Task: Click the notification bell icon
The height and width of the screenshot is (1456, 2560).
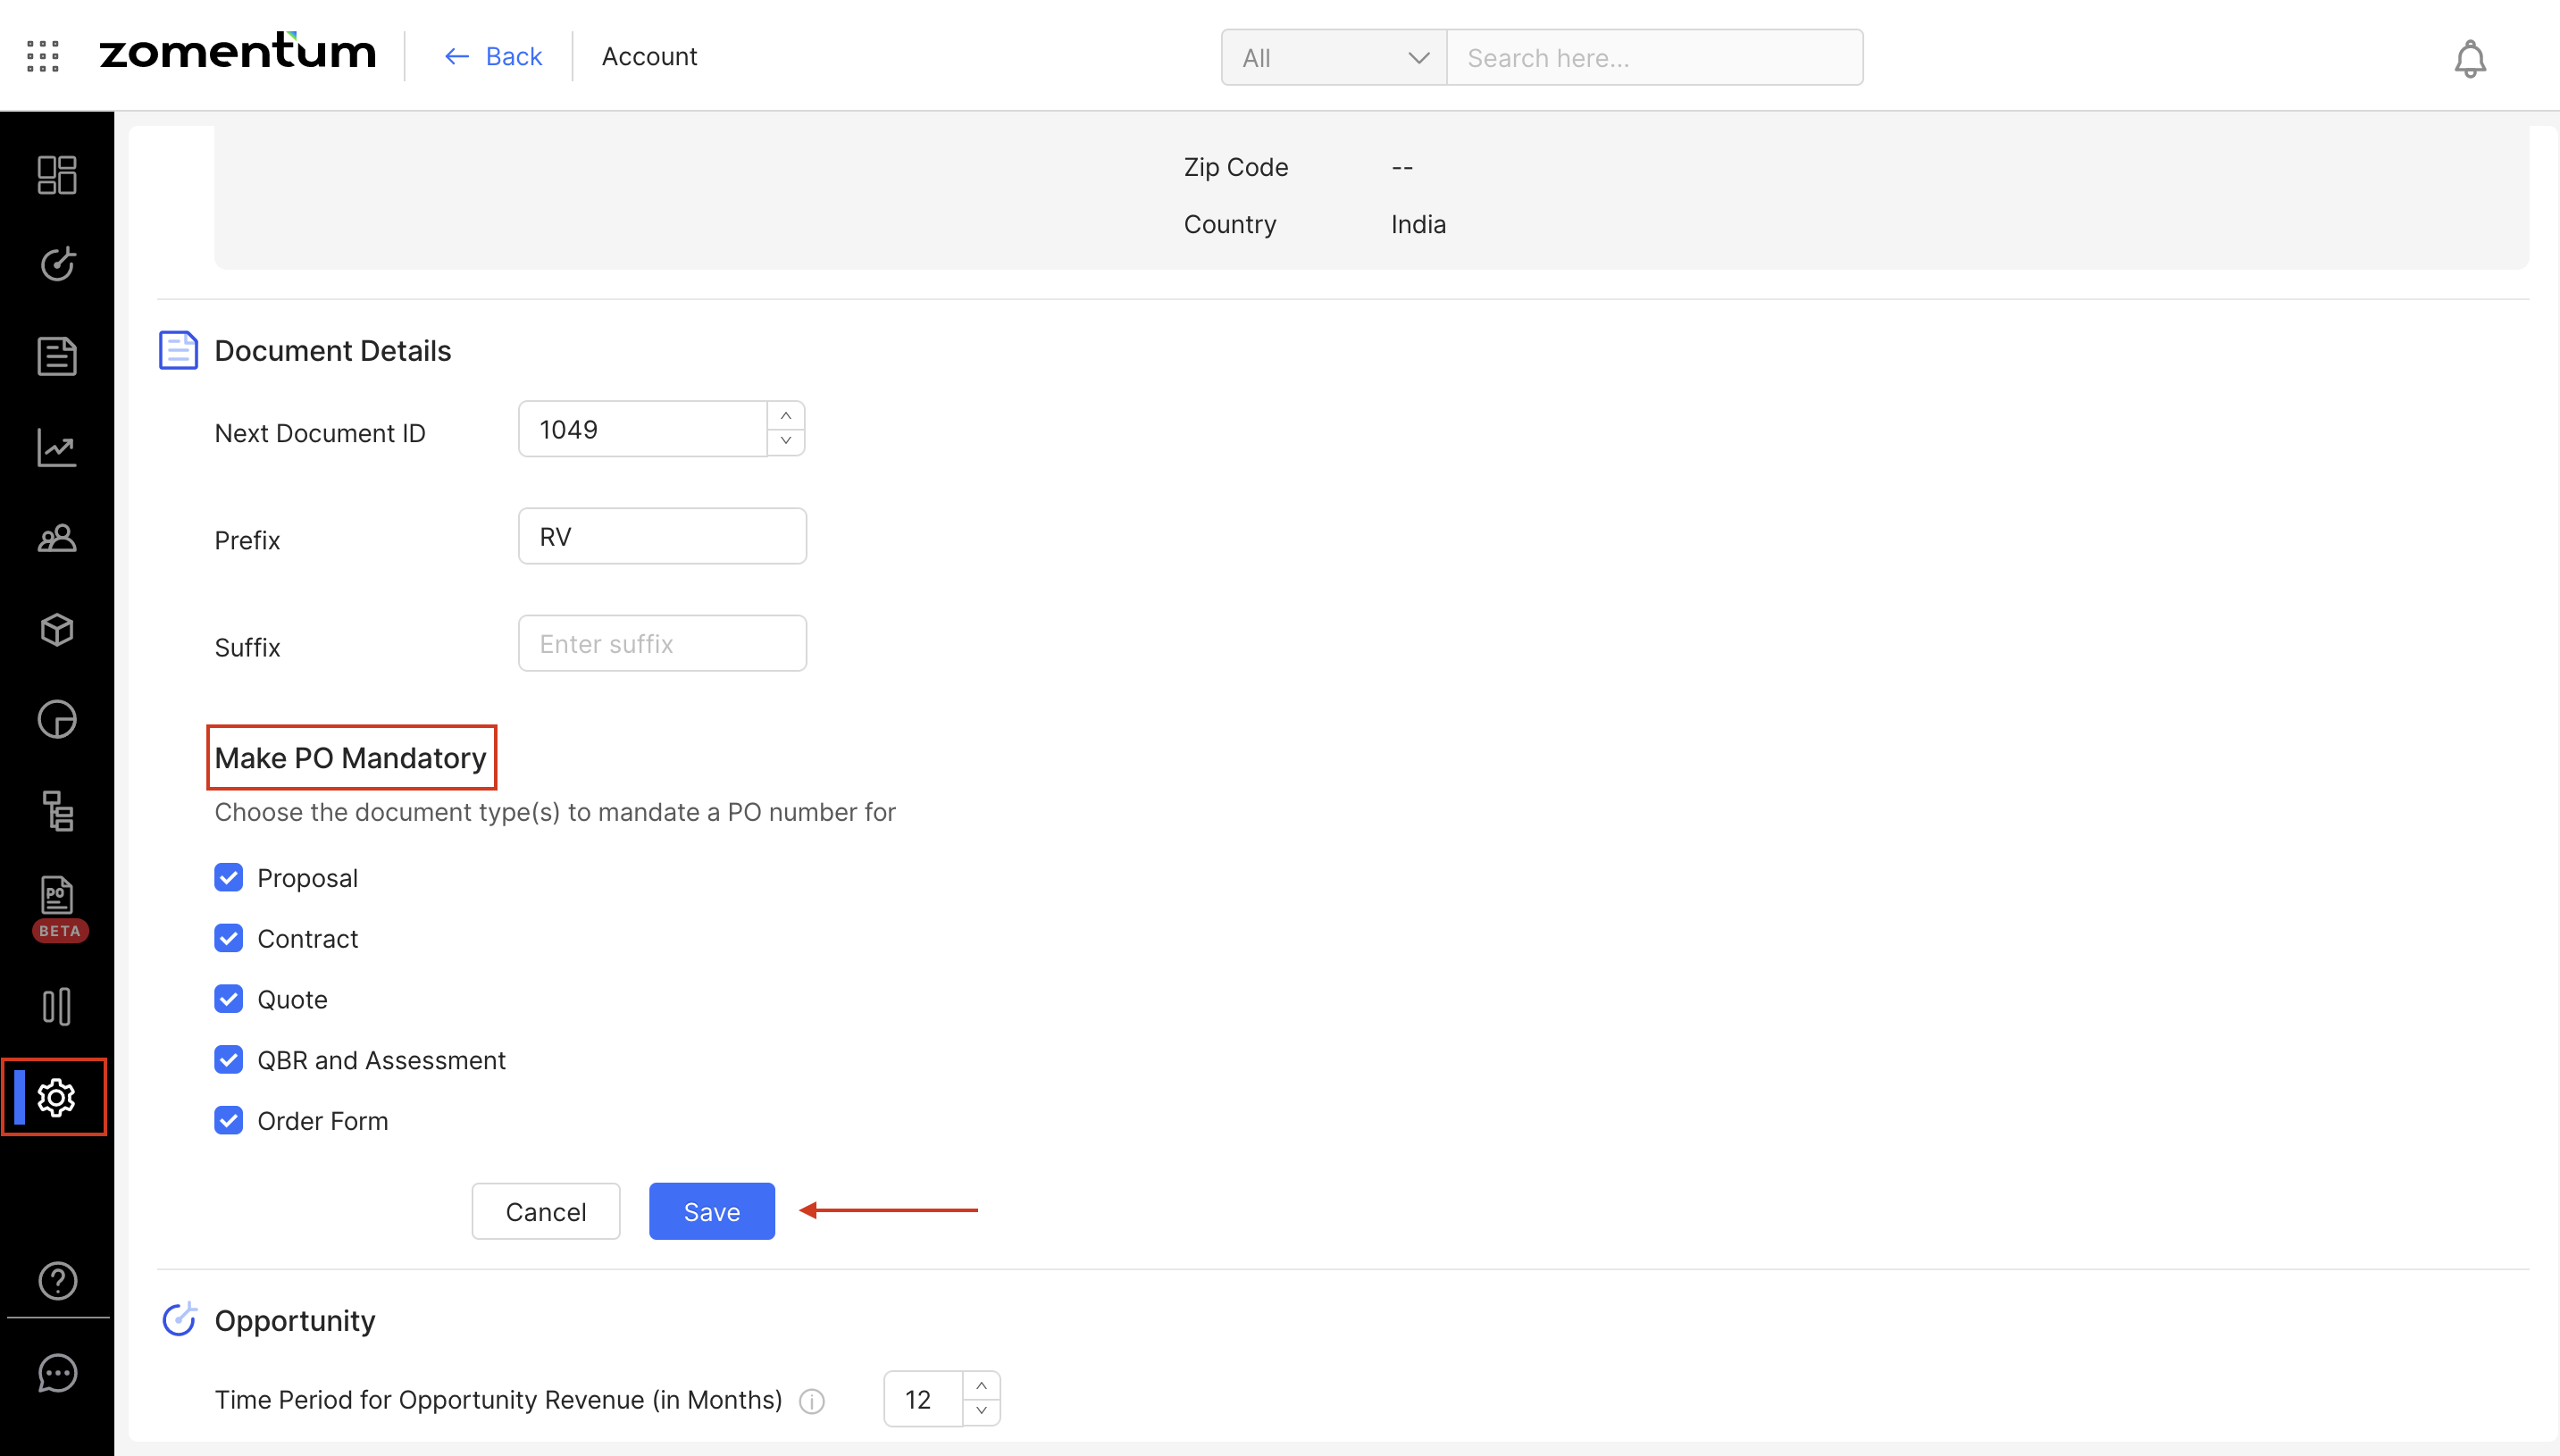Action: click(2469, 58)
